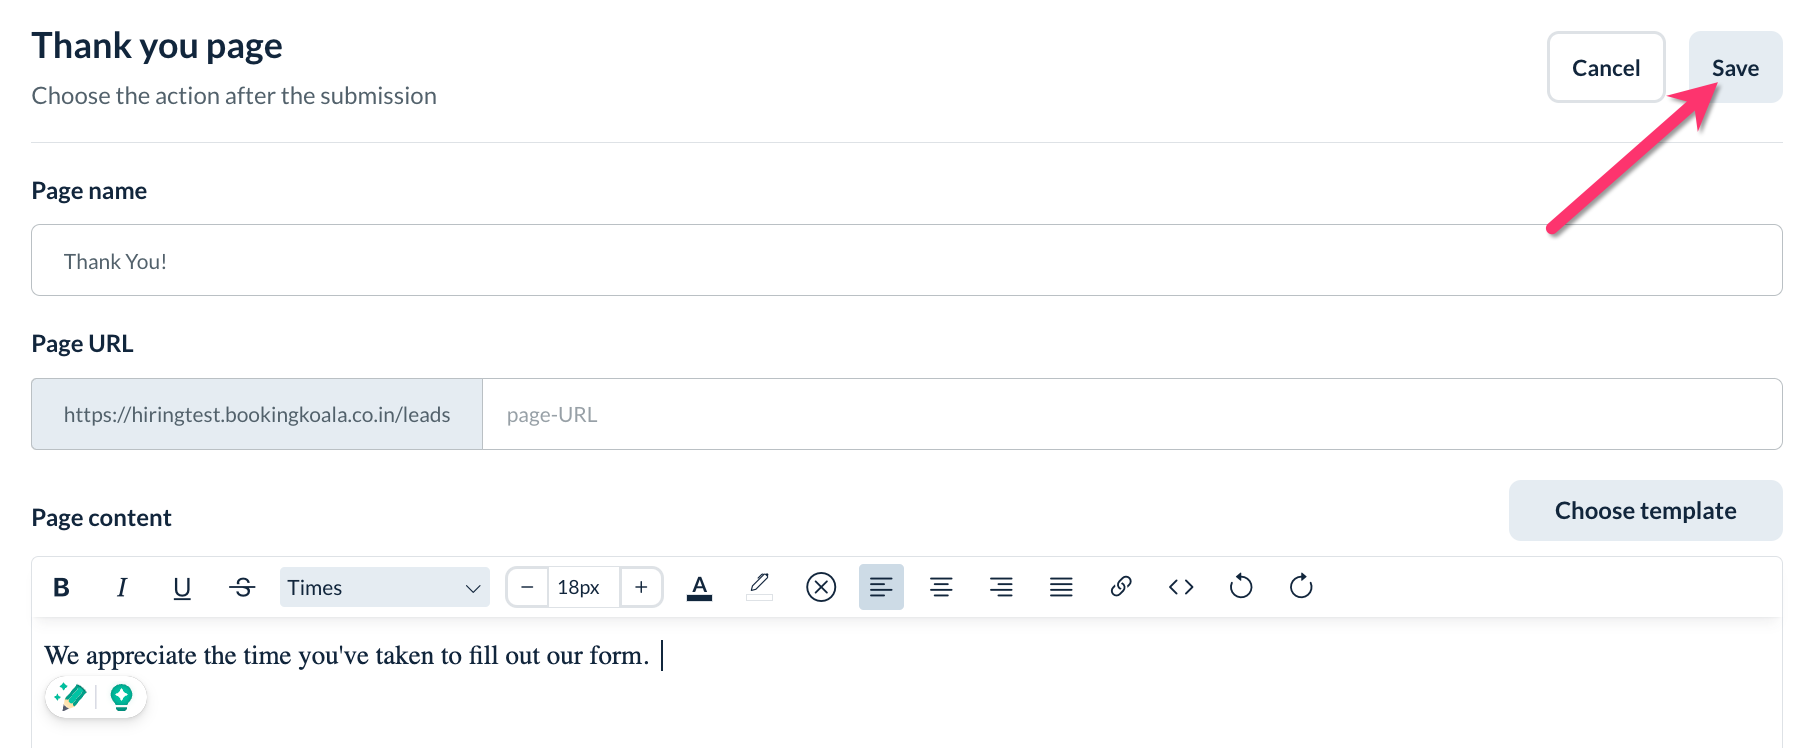
Task: Click the Save button
Action: tap(1735, 67)
